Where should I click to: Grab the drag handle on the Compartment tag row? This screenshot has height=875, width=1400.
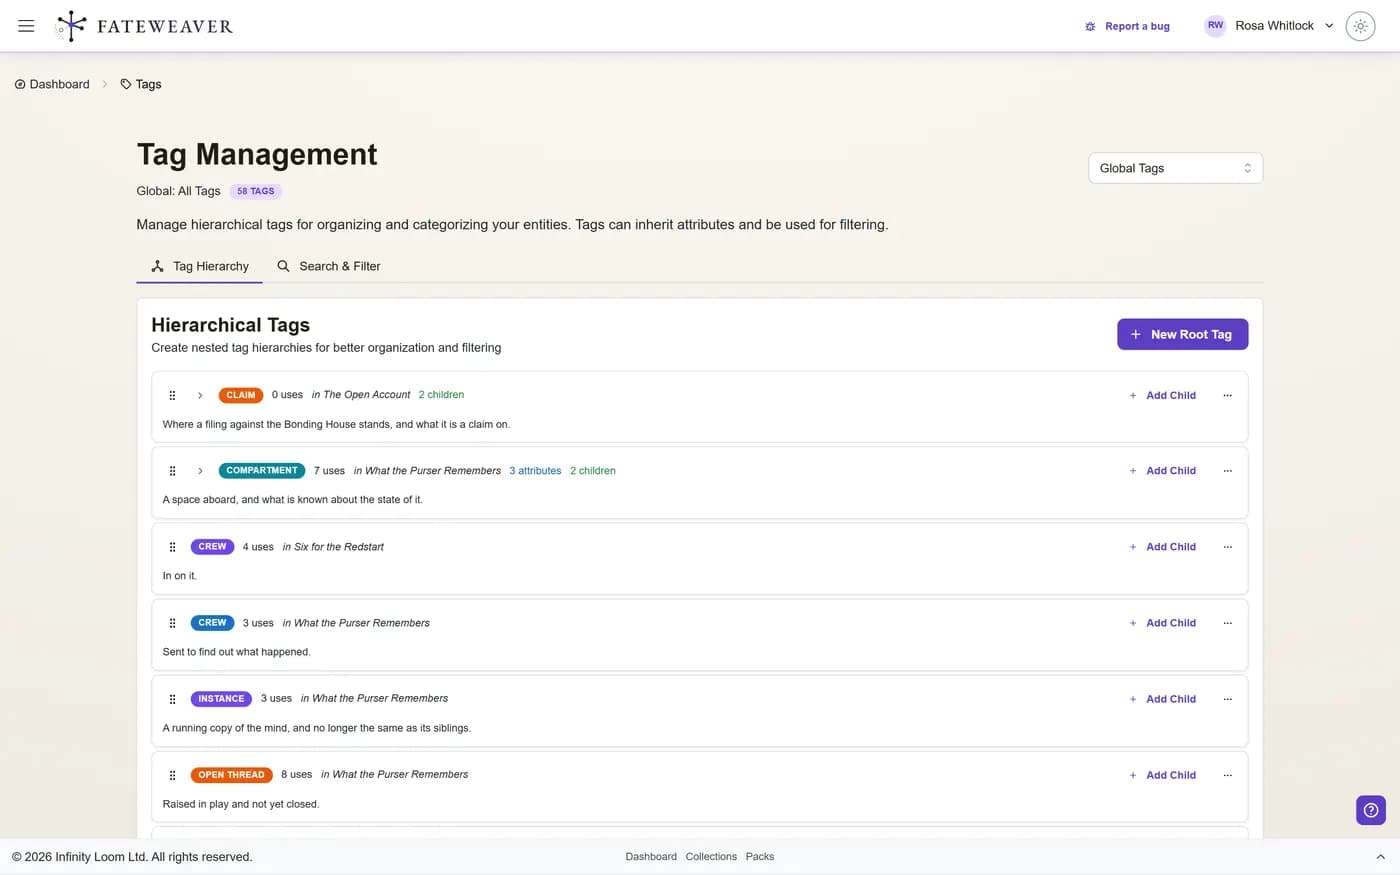click(172, 471)
